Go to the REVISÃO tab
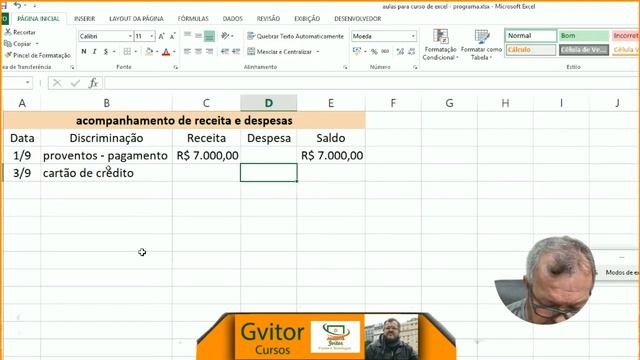 268,19
